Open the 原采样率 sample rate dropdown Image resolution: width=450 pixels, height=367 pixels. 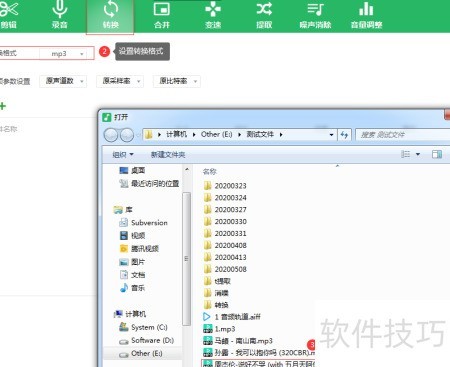click(120, 81)
